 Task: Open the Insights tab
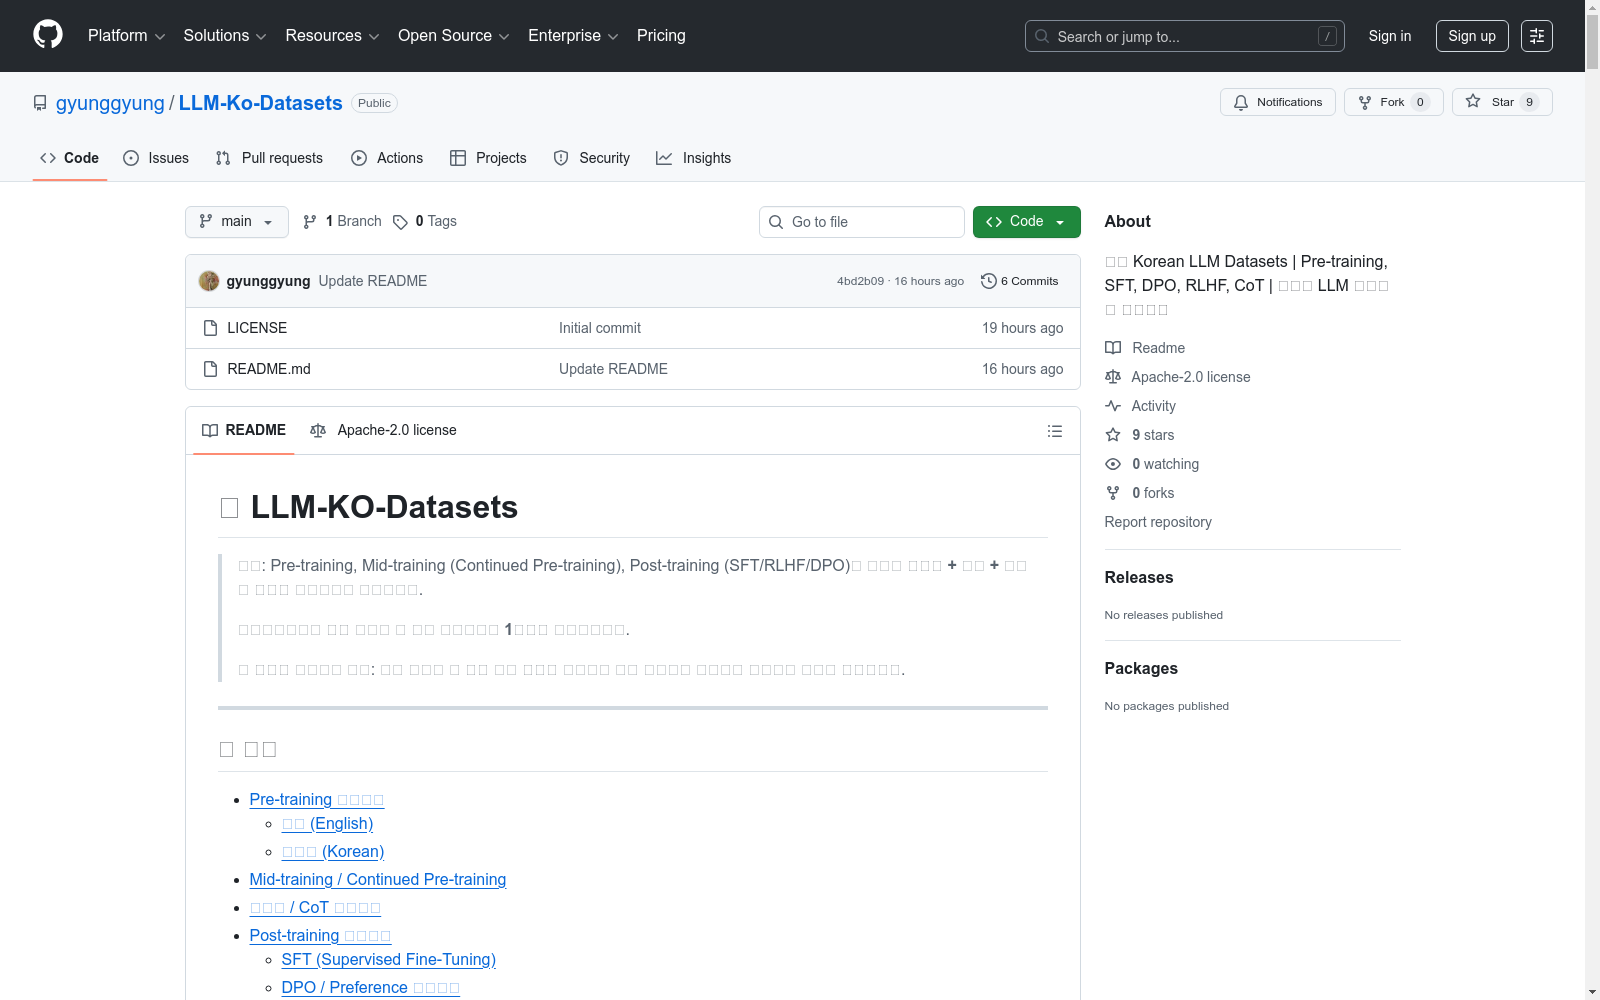click(693, 158)
